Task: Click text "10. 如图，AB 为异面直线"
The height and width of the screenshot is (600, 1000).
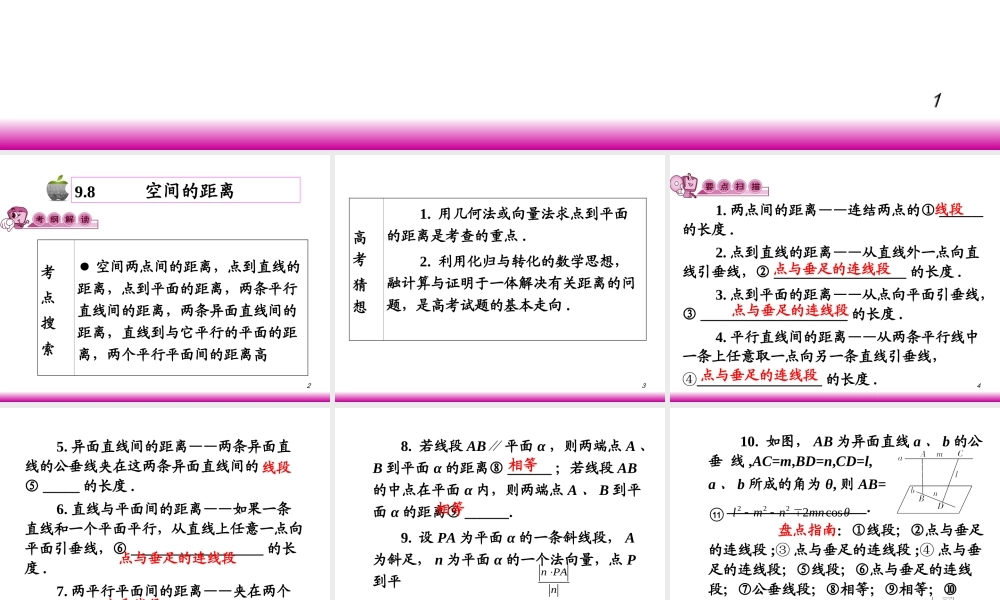Action: [825, 441]
